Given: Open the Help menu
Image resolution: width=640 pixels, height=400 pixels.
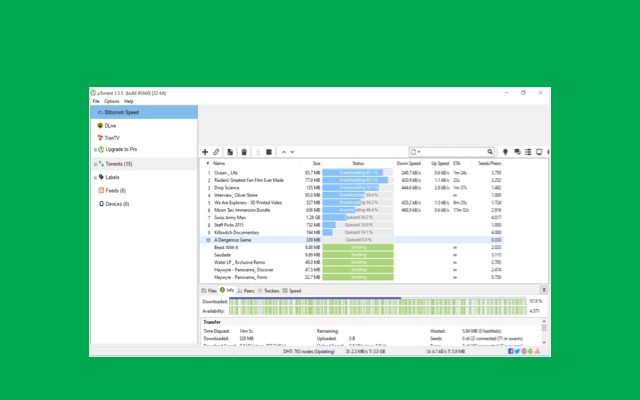Looking at the screenshot, I should pos(129,101).
